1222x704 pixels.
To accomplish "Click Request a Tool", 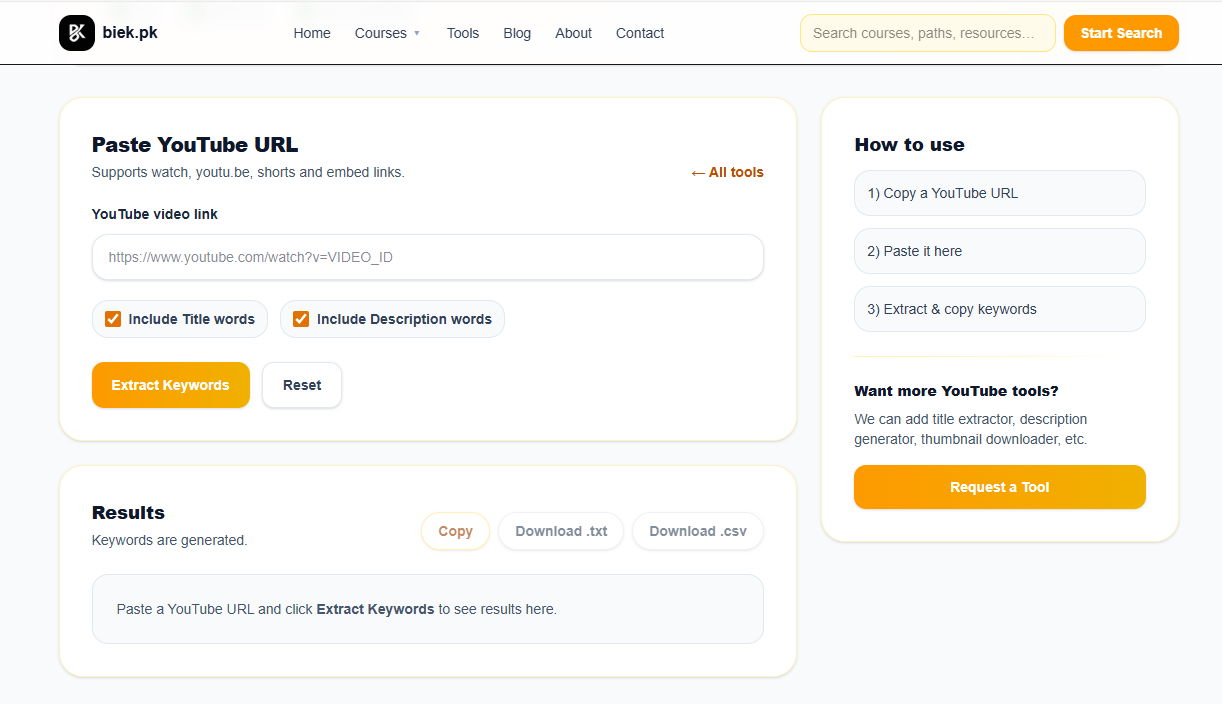I will click(999, 487).
